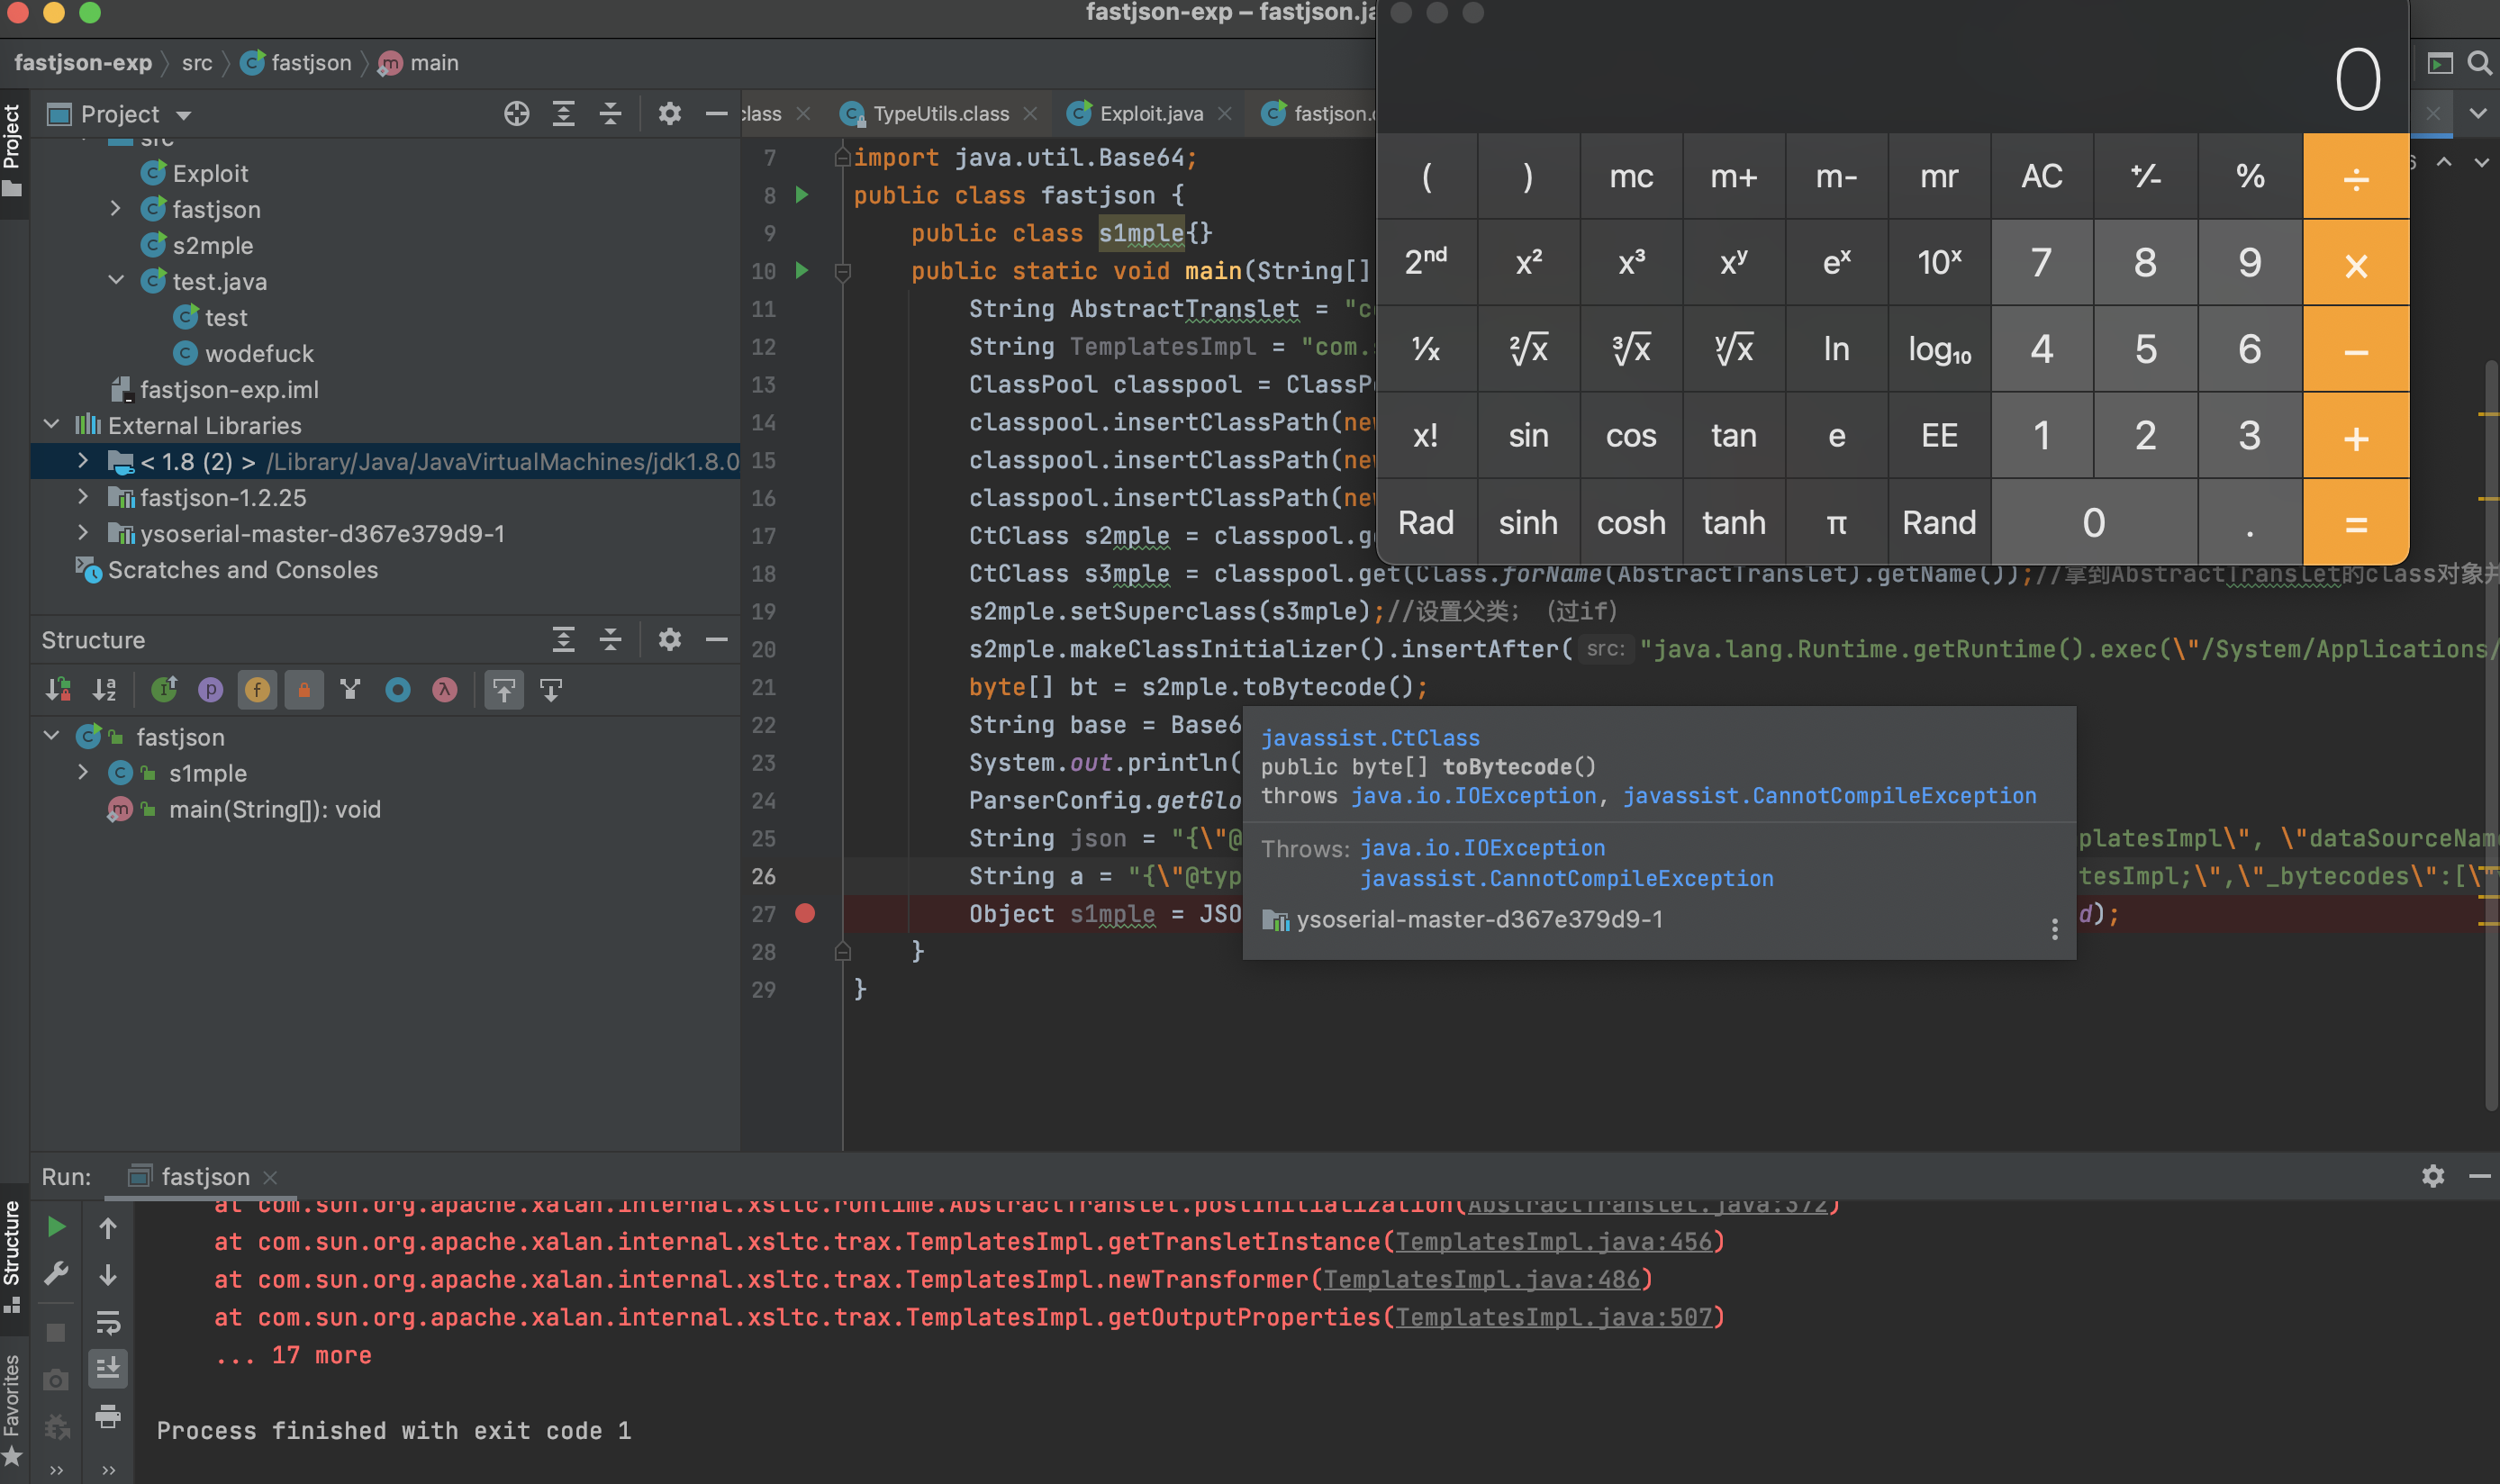
Task: Select main method in Structure tree
Action: 274,809
